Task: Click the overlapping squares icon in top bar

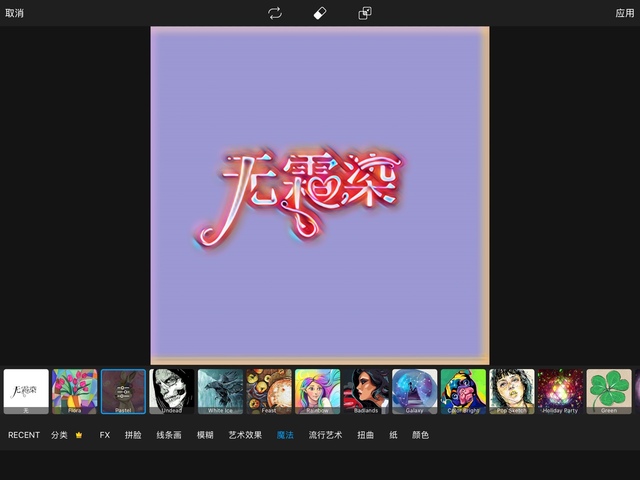Action: coord(365,13)
